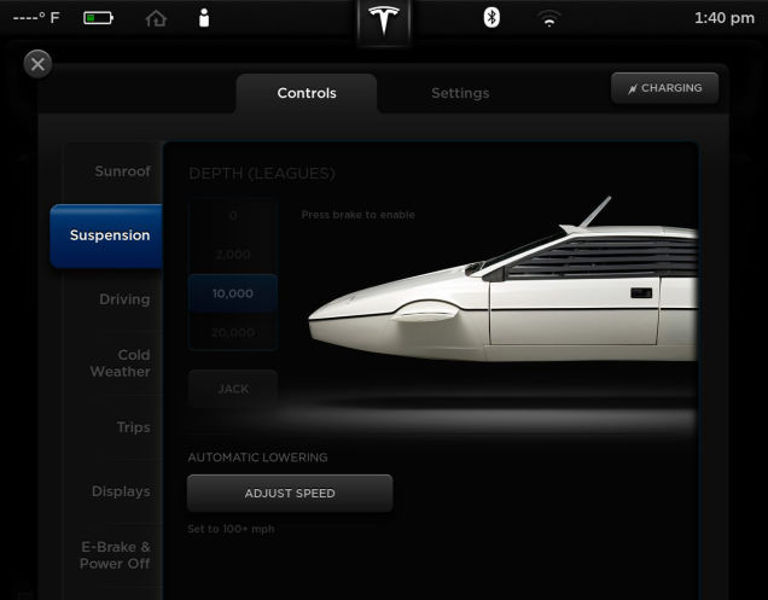Select the 0 leagues depth option
This screenshot has width=768, height=600.
(233, 216)
